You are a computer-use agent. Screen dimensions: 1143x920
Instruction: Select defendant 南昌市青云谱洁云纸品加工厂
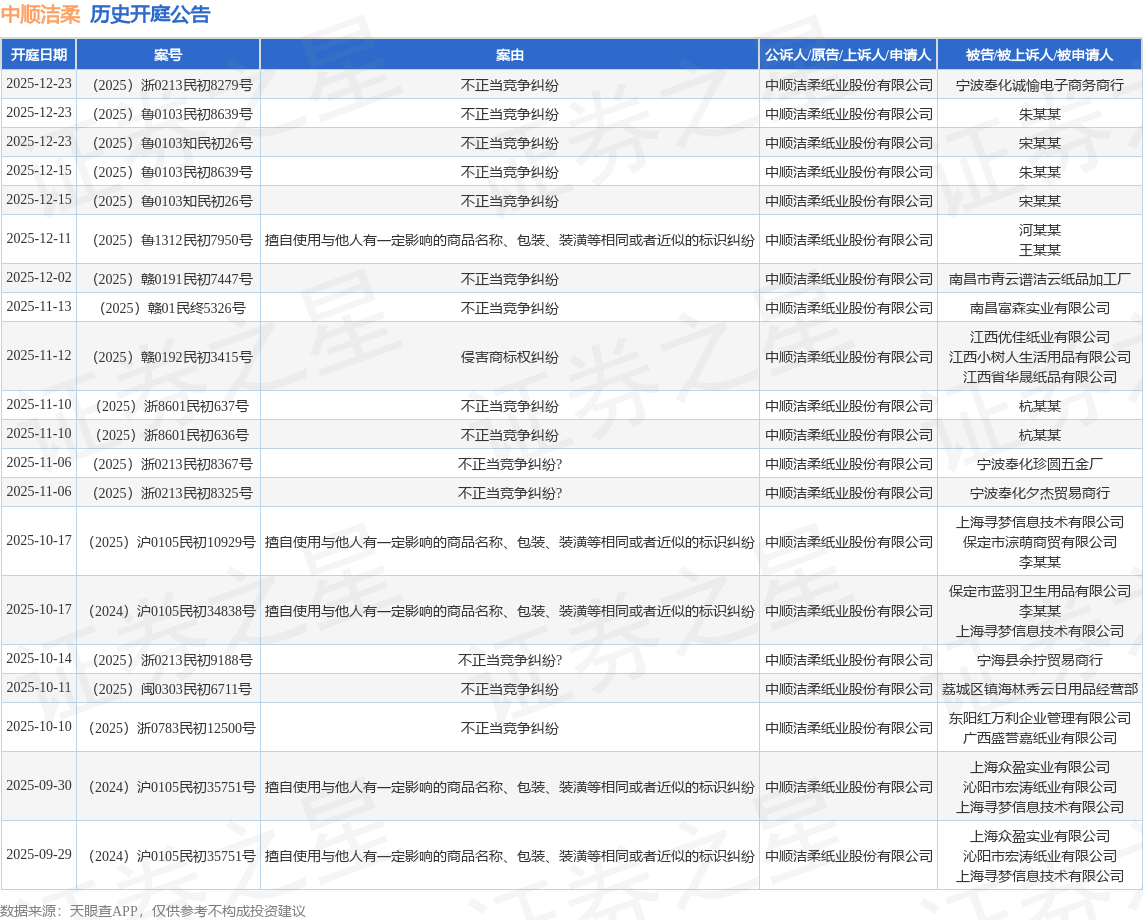tap(1039, 279)
